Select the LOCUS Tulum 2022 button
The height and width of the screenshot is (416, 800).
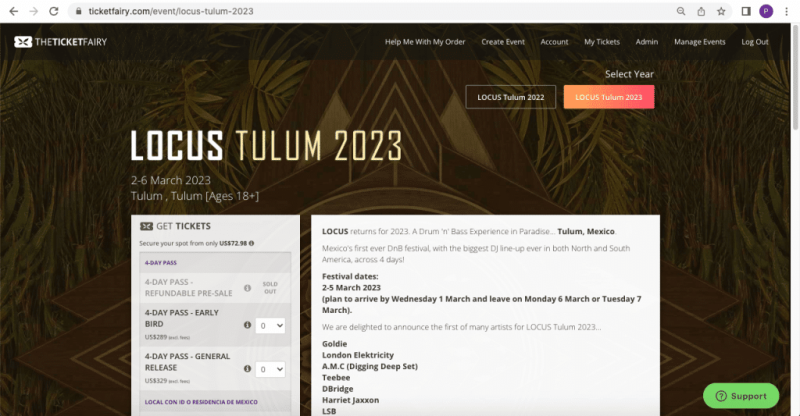(511, 97)
